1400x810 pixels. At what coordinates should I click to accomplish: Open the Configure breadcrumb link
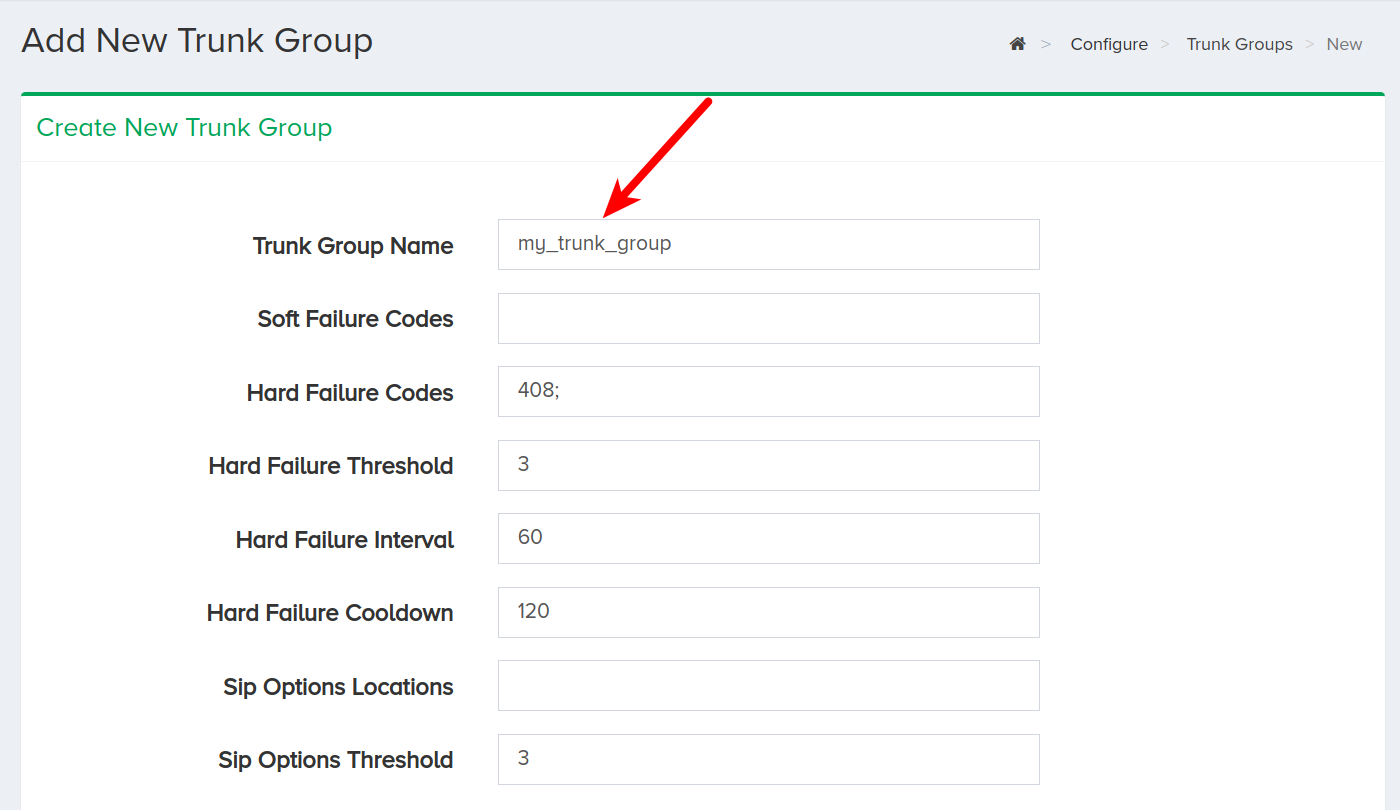click(1109, 44)
